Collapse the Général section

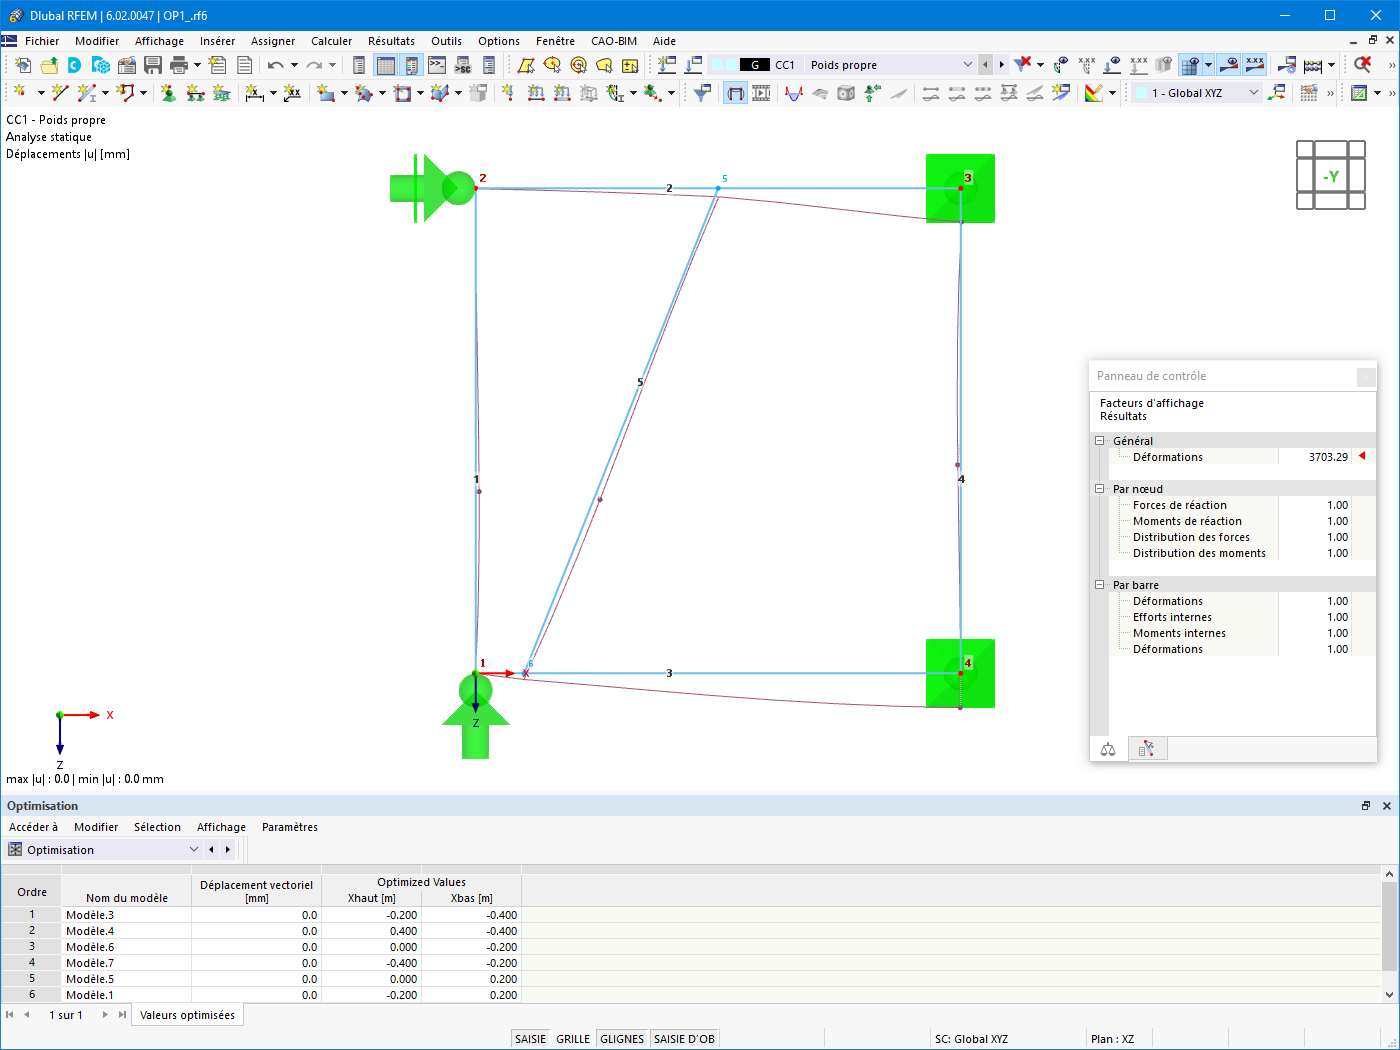coord(1100,441)
